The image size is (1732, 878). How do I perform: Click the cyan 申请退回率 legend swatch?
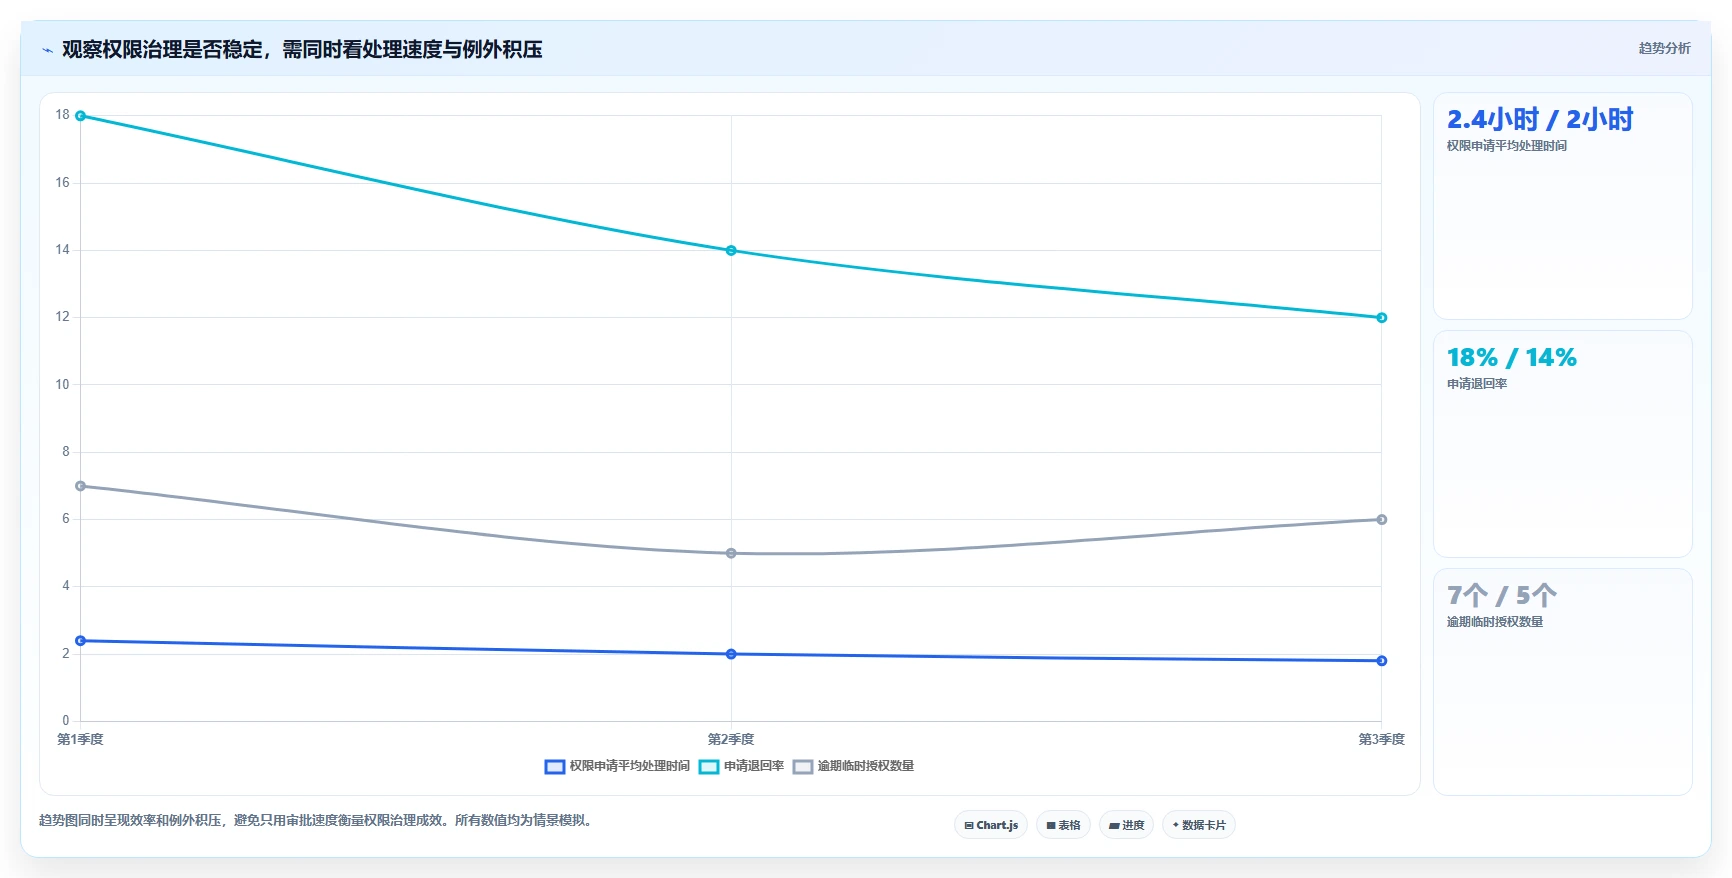(709, 767)
